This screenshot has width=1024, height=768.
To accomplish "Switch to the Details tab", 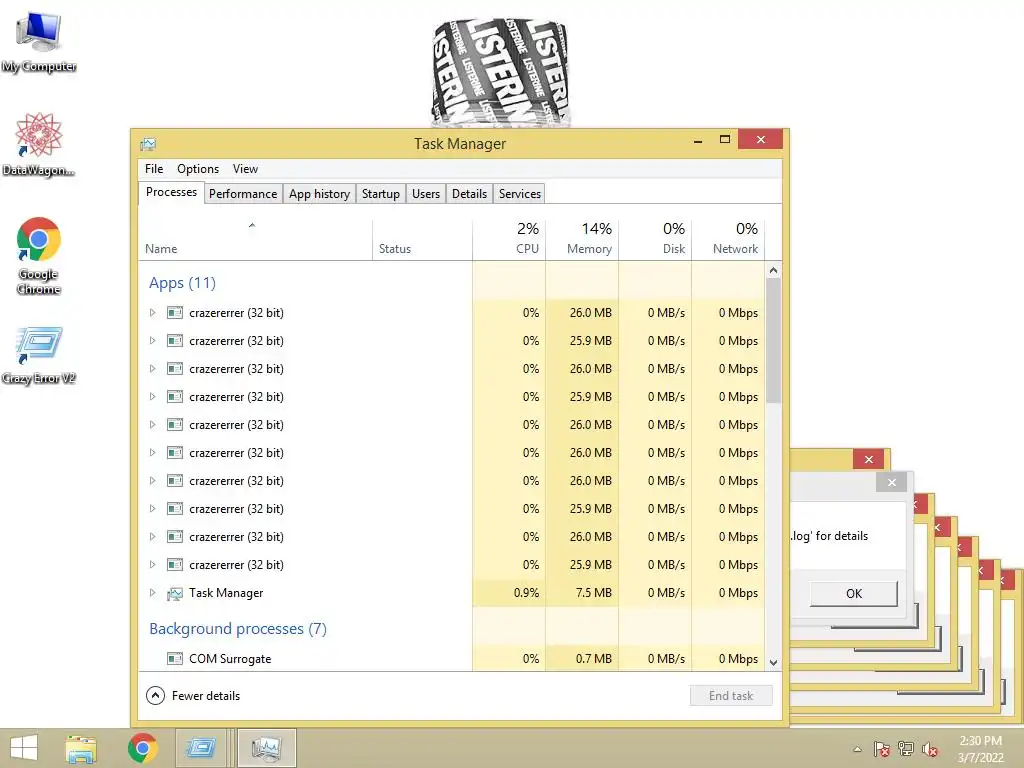I will (470, 194).
